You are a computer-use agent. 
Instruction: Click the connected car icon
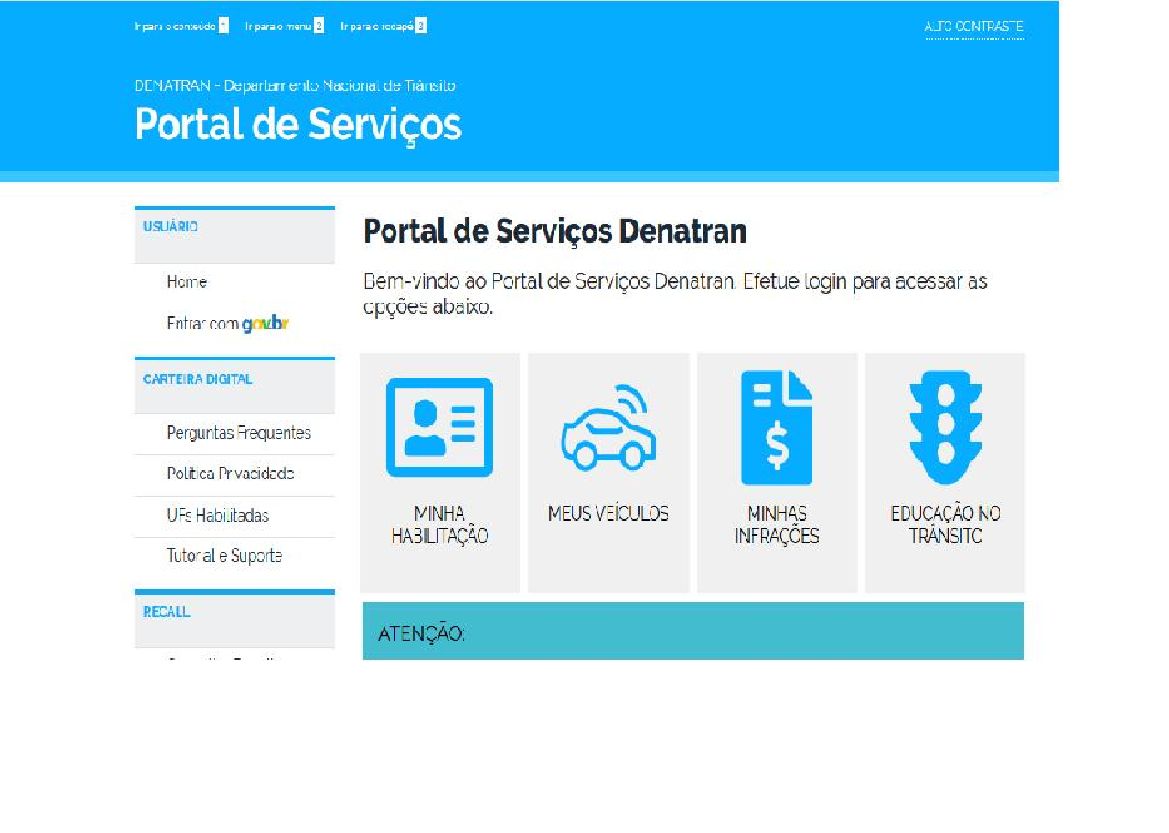click(x=608, y=427)
